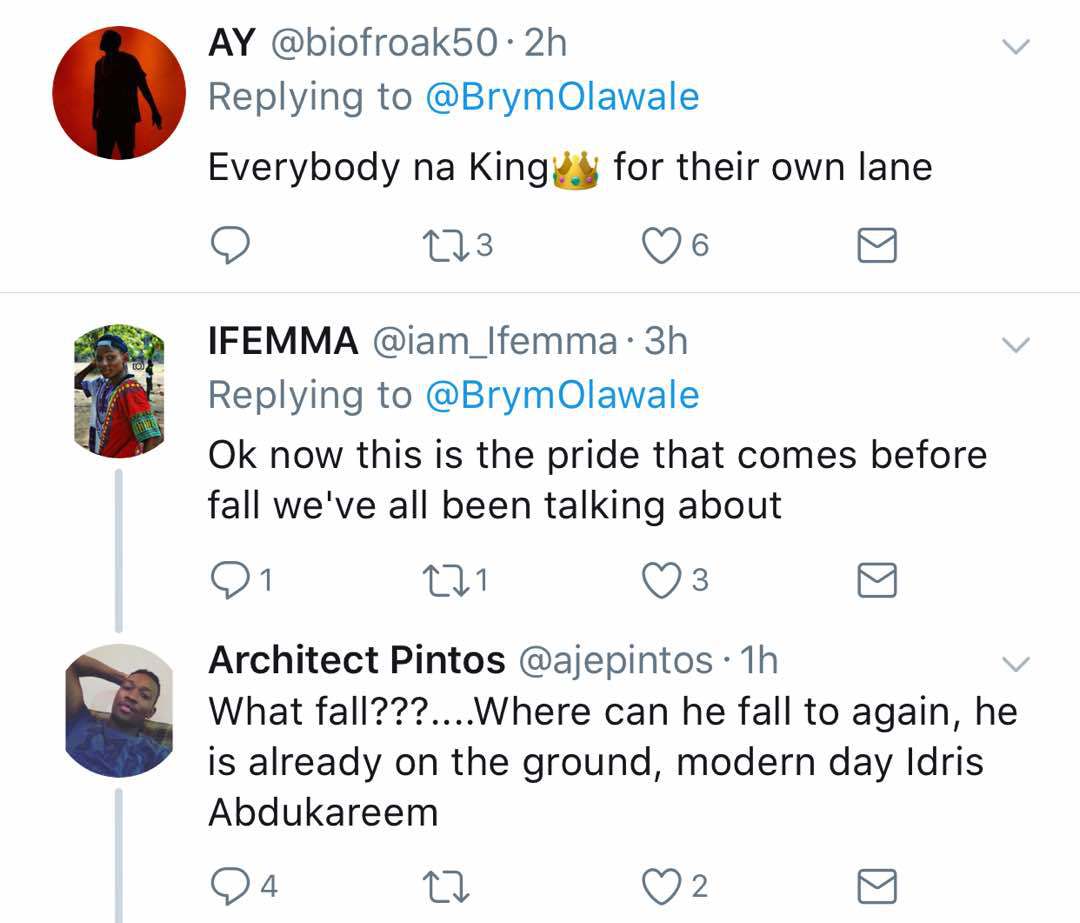Open dropdown arrow on Architect Pintos' tweet
The width and height of the screenshot is (1080, 923).
1015,664
